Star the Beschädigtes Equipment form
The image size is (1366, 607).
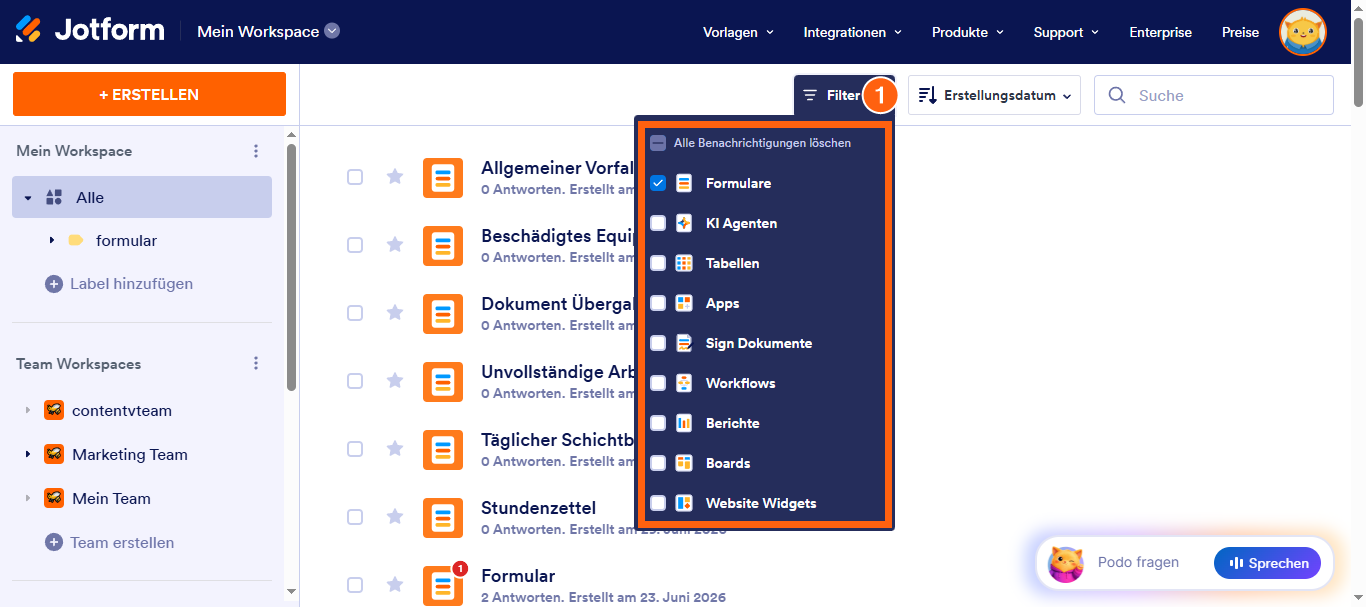click(395, 245)
